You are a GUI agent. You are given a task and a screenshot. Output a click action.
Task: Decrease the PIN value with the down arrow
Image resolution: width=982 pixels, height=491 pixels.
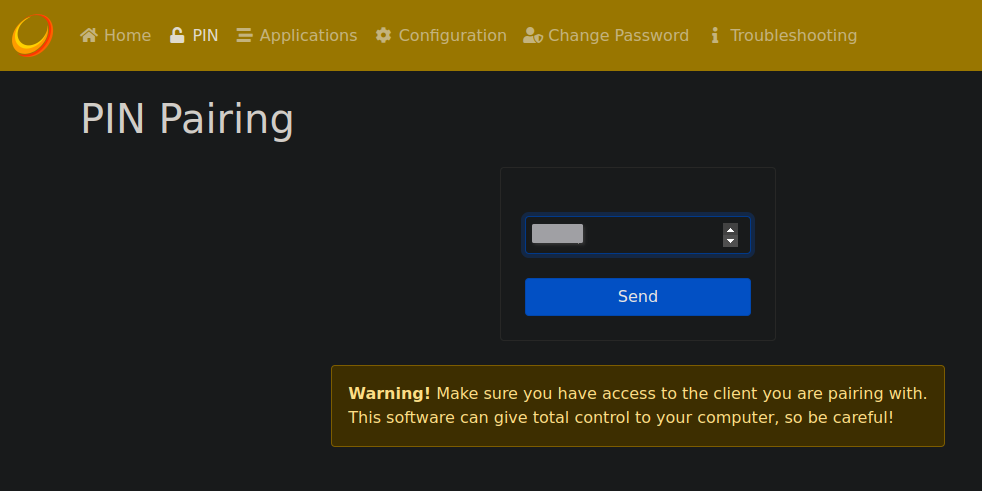coord(730,241)
